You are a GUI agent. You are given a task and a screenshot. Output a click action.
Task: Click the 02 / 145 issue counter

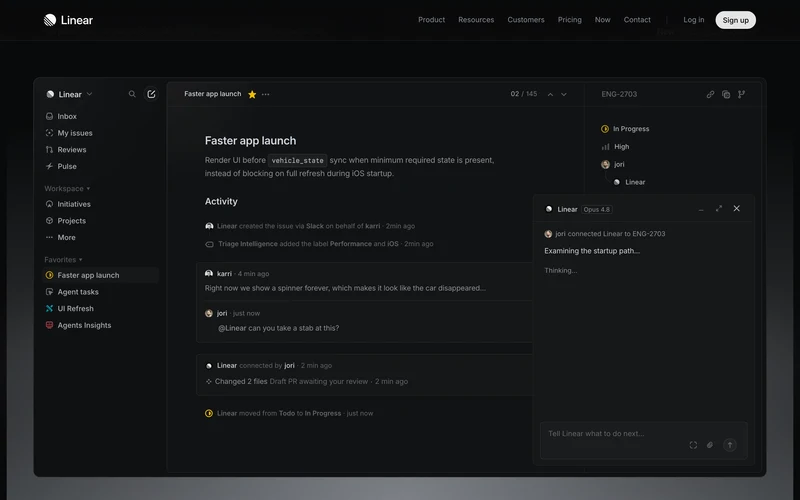click(523, 94)
